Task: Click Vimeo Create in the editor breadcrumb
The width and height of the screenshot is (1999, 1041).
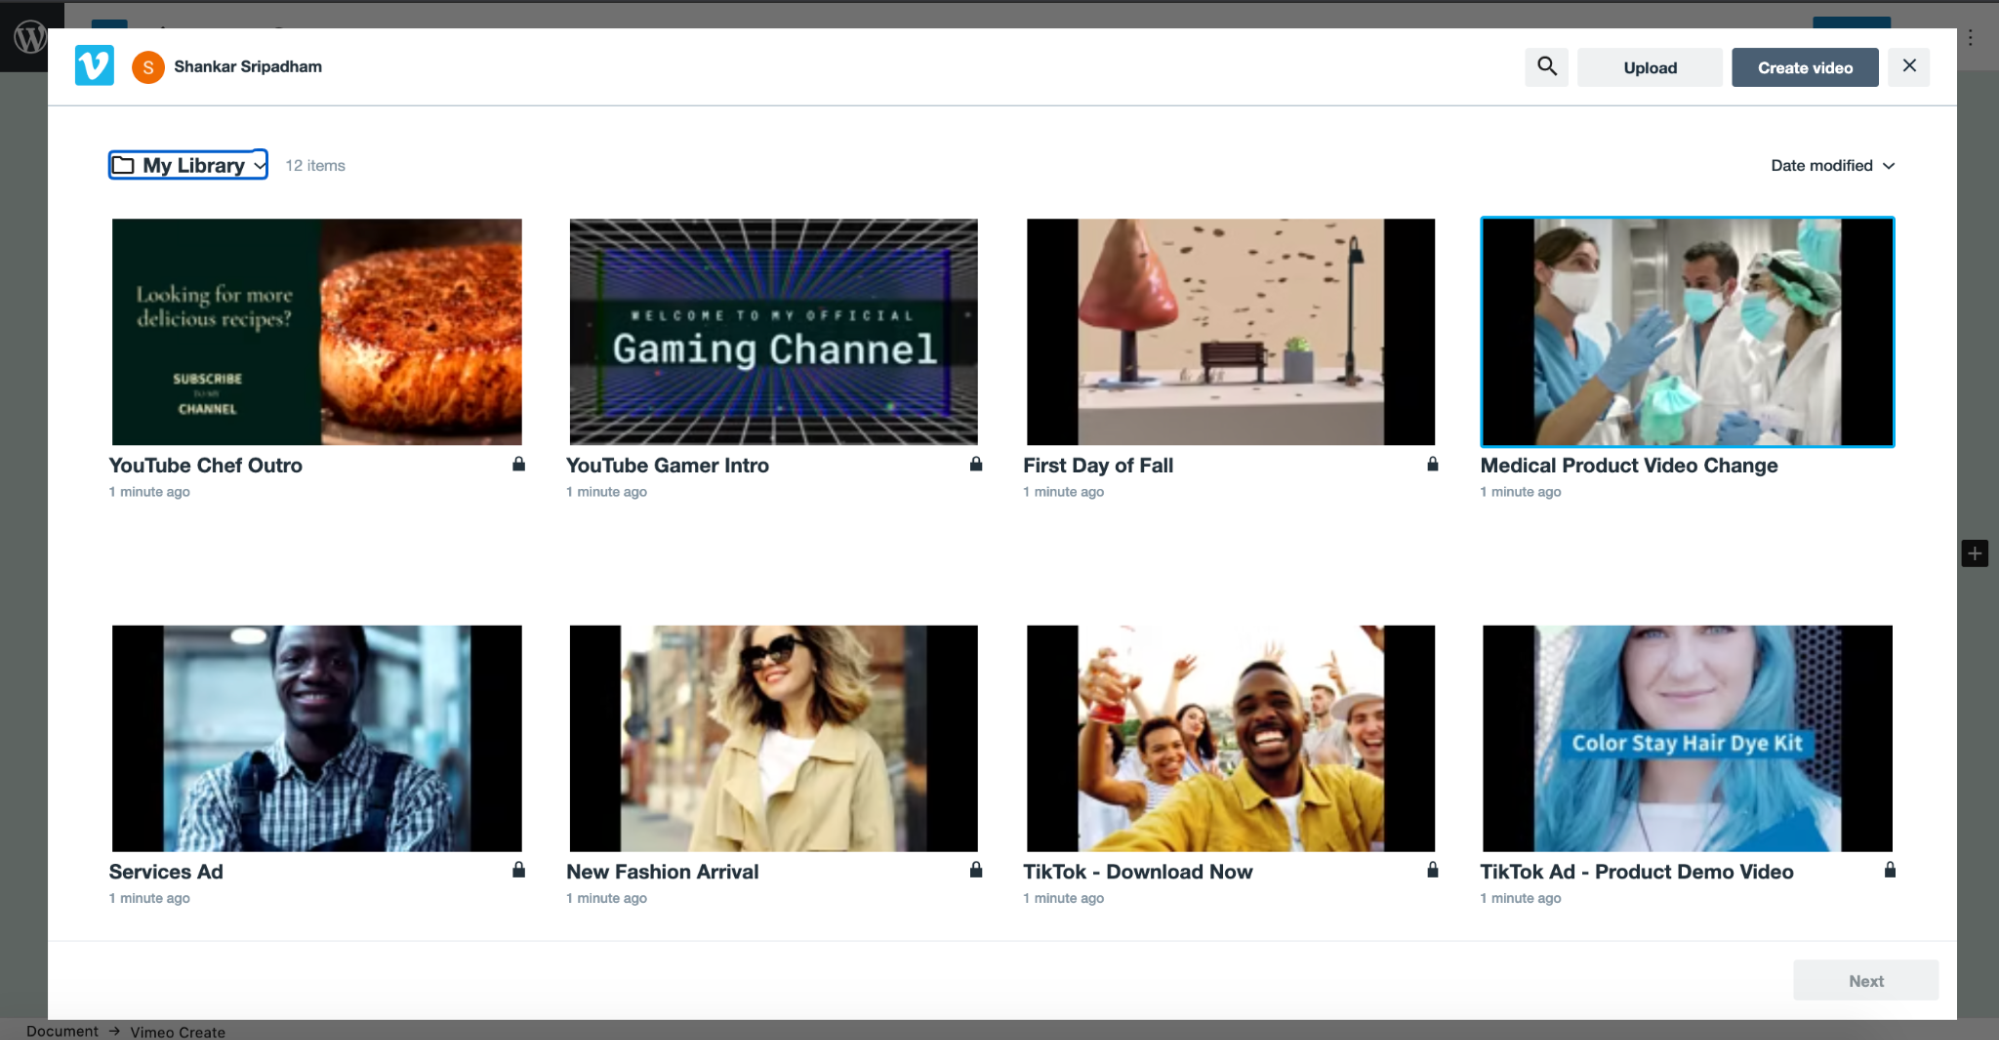Action: (177, 1032)
